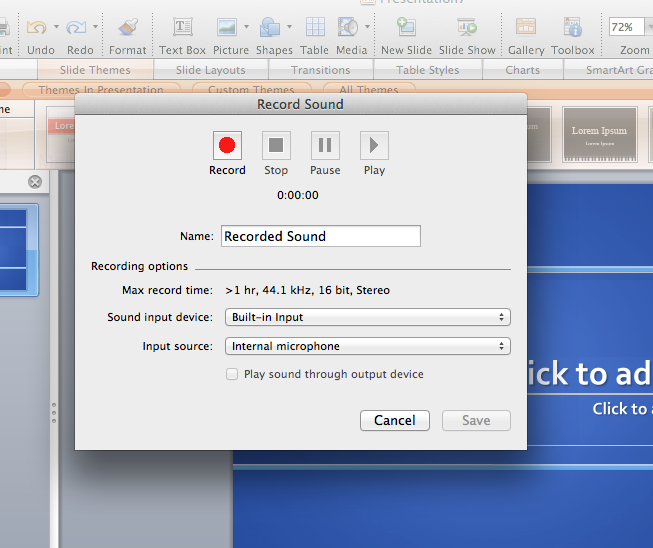Select the Custom Themes filter
653x548 pixels.
[252, 89]
